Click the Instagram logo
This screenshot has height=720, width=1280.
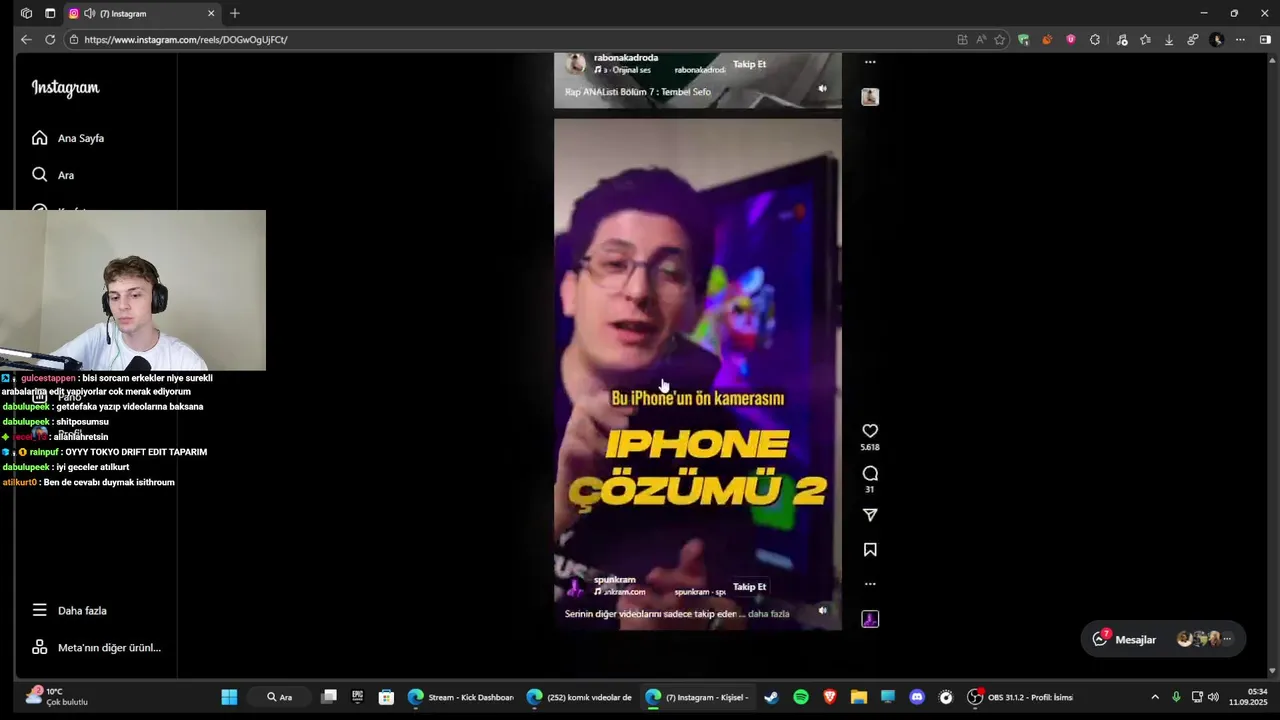coord(65,88)
